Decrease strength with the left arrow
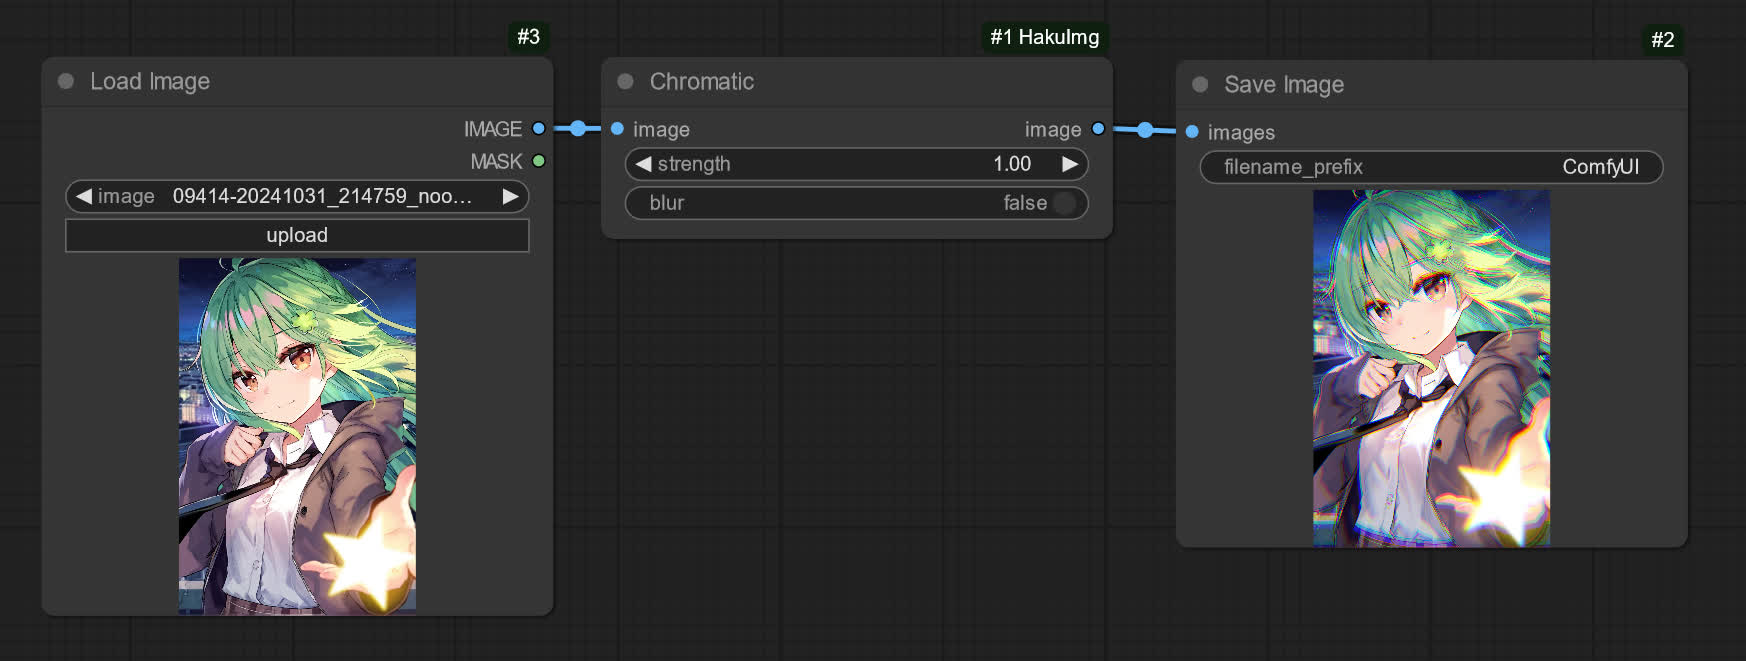 (643, 164)
